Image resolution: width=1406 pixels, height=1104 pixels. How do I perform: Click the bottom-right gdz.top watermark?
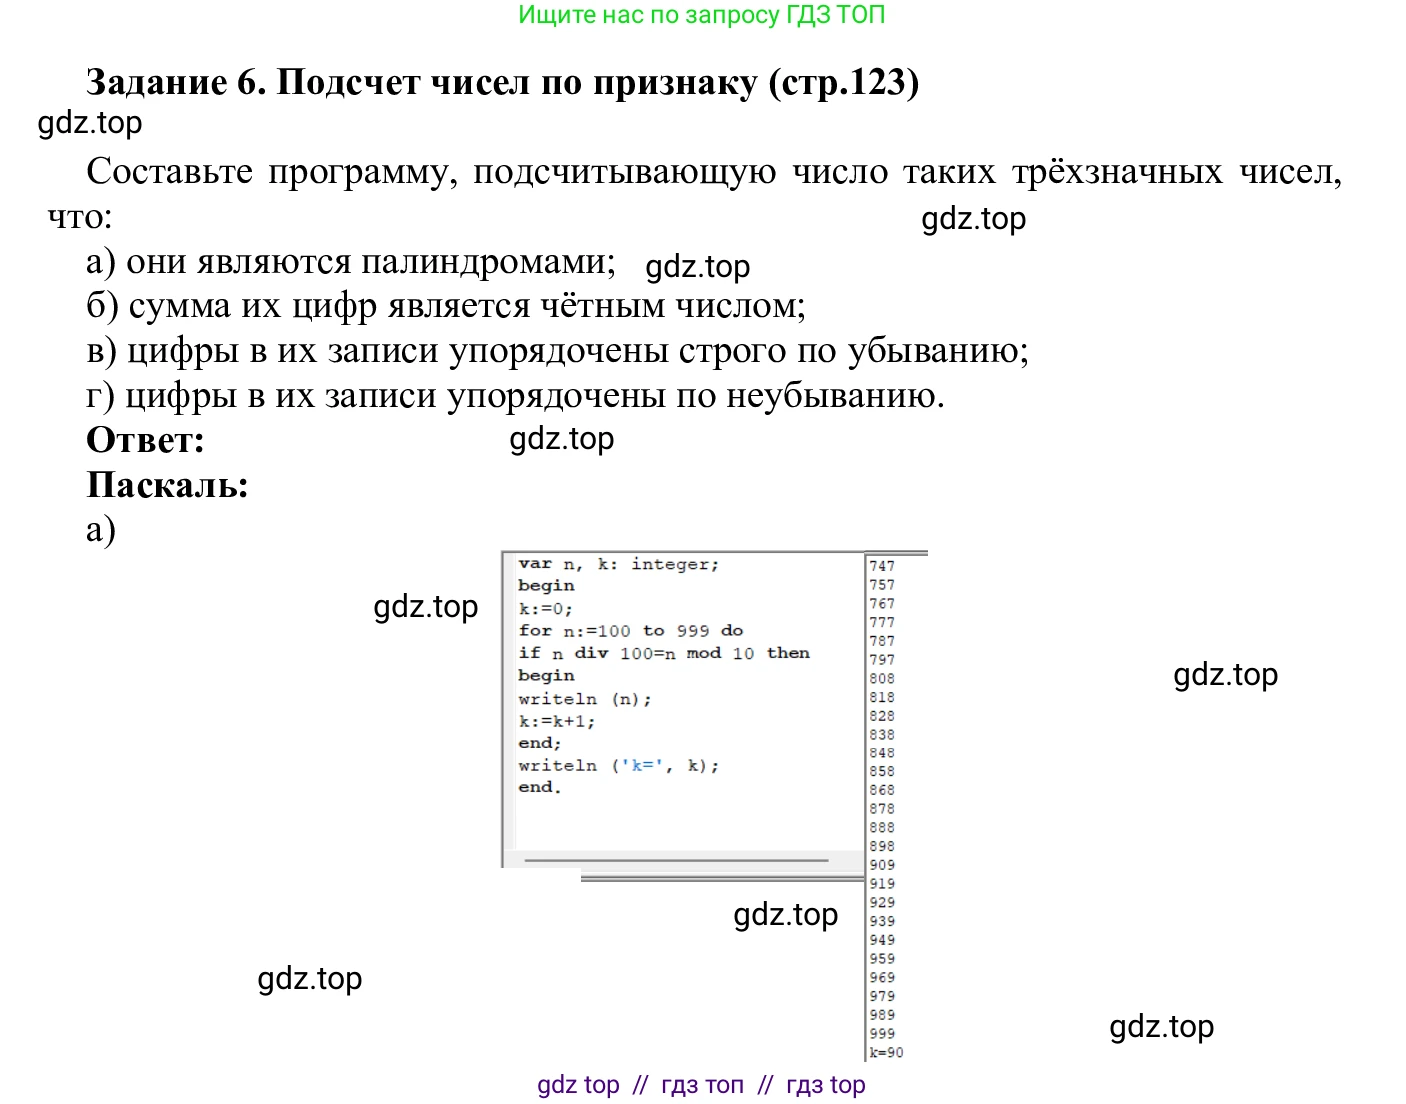[x=1162, y=1026]
